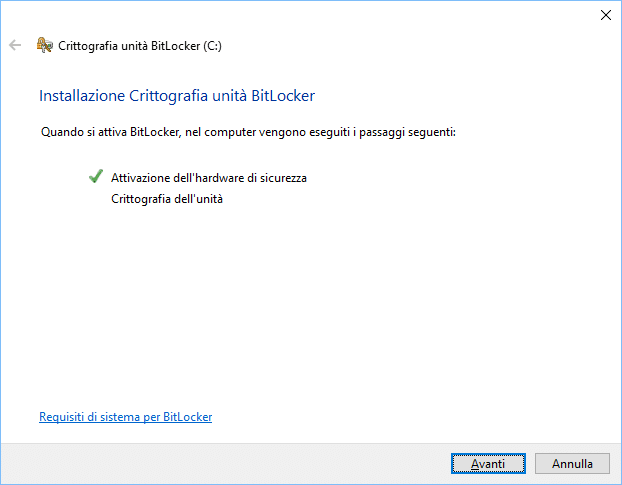Open Requisiti di sistema per BitLocker link
The width and height of the screenshot is (622, 485).
tap(125, 417)
